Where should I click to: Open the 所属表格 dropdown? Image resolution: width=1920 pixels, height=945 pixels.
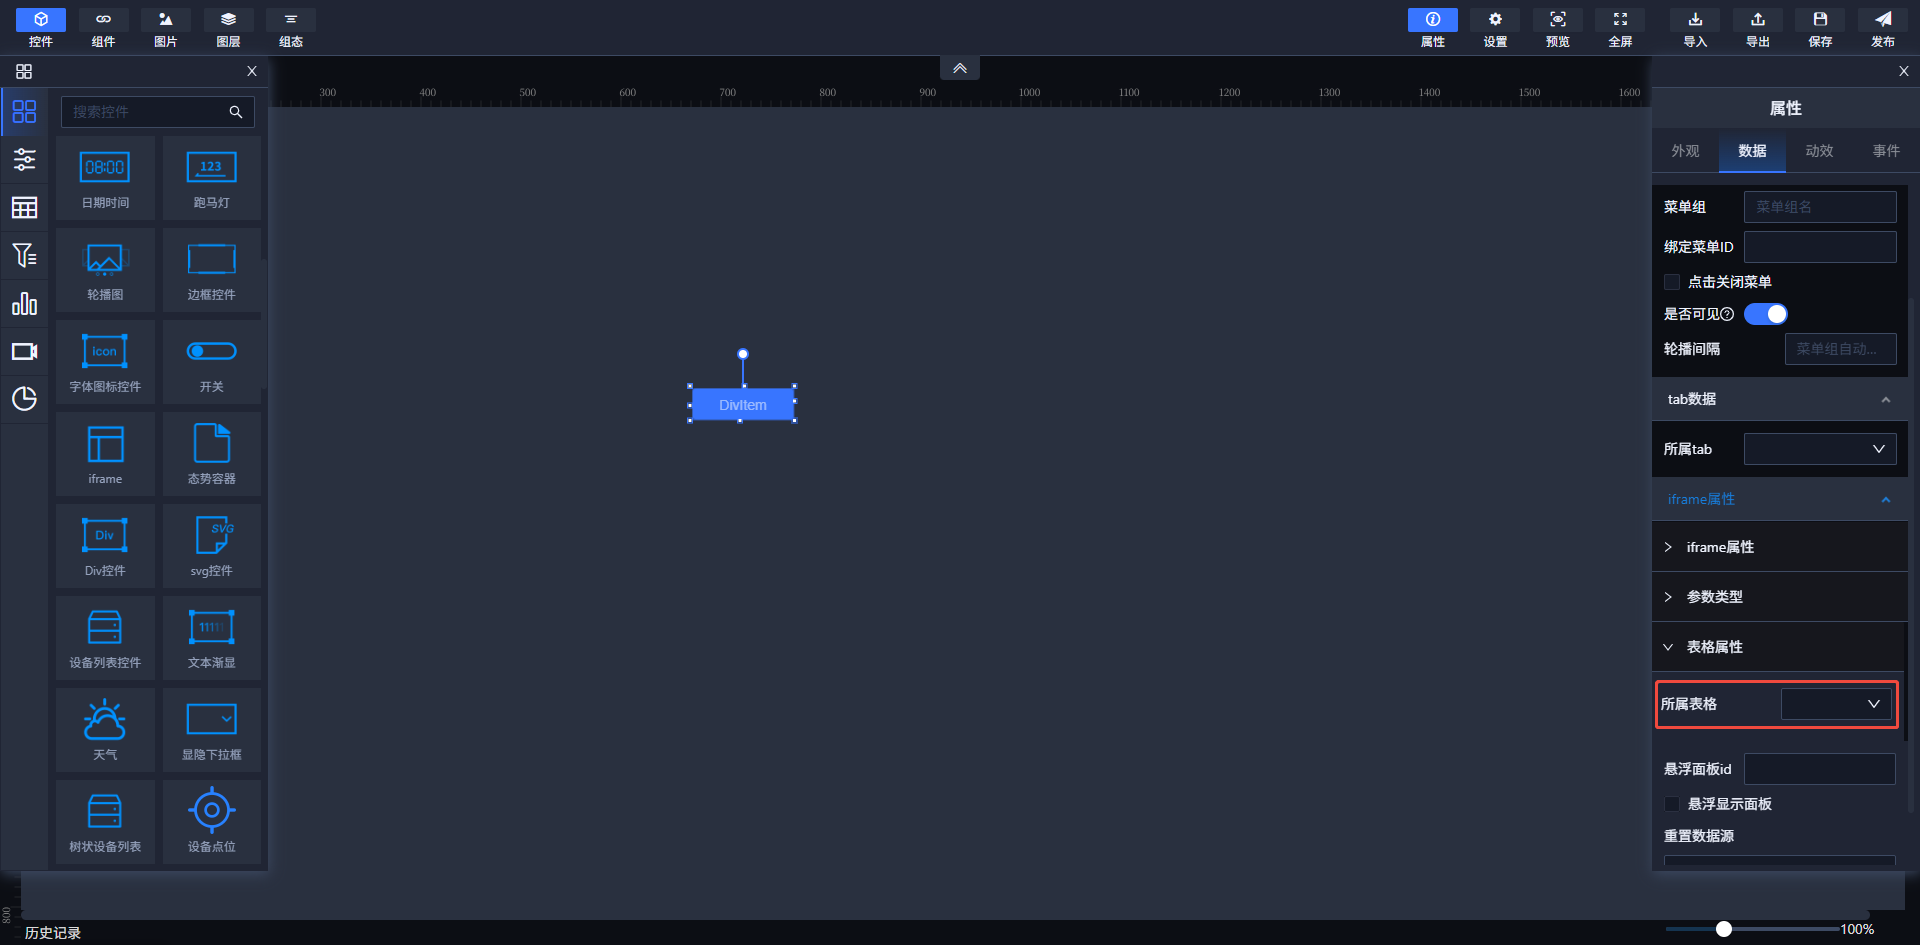click(x=1836, y=704)
